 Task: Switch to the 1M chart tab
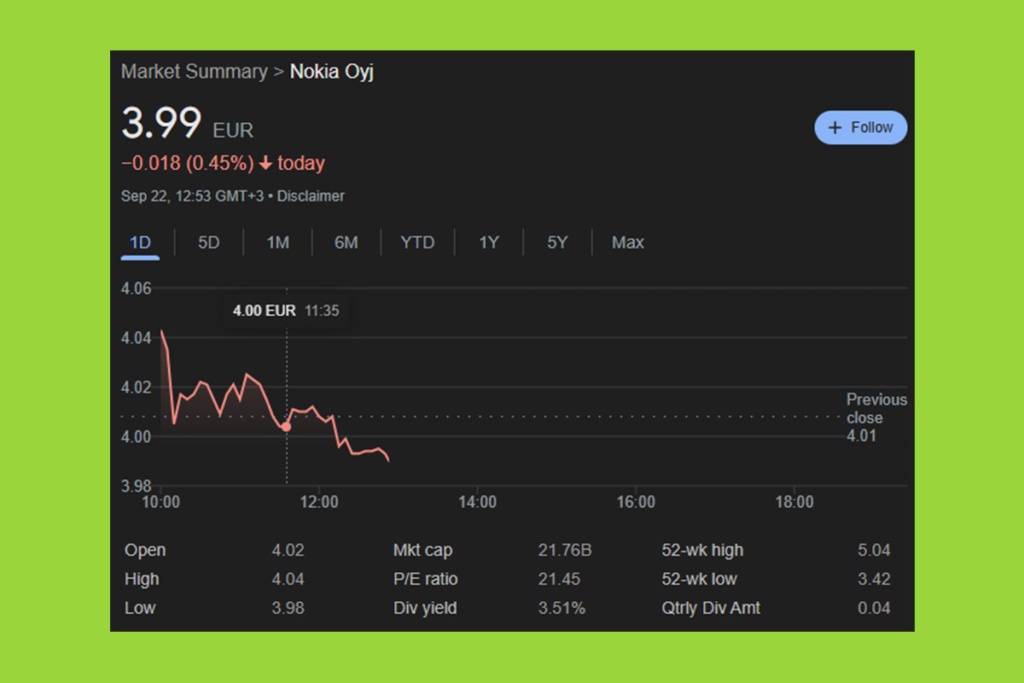tap(277, 242)
